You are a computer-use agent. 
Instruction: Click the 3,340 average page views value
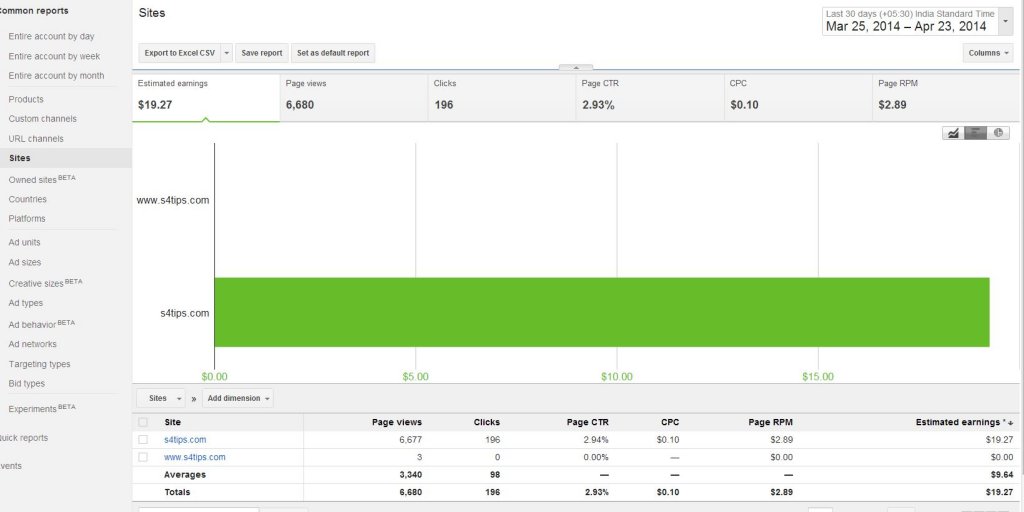point(411,475)
